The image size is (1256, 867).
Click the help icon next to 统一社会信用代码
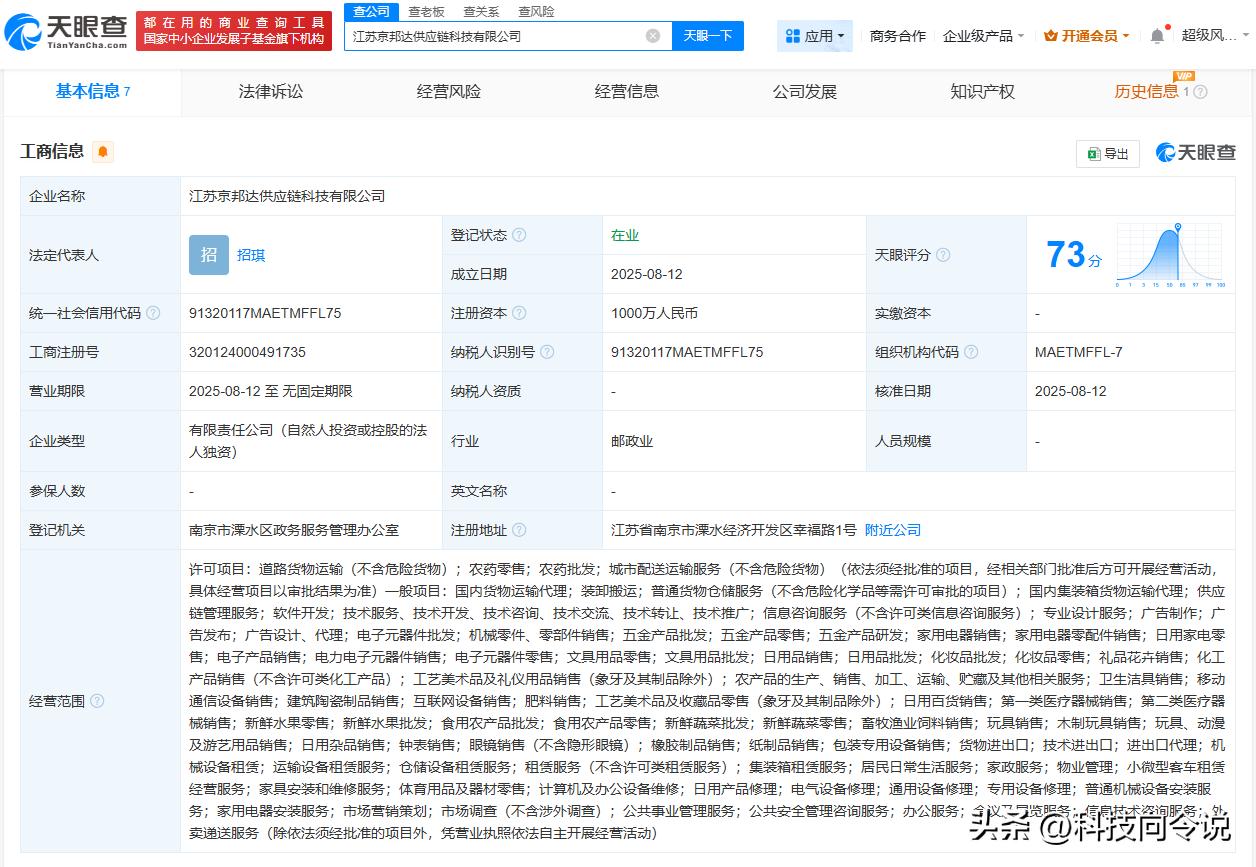tap(153, 313)
